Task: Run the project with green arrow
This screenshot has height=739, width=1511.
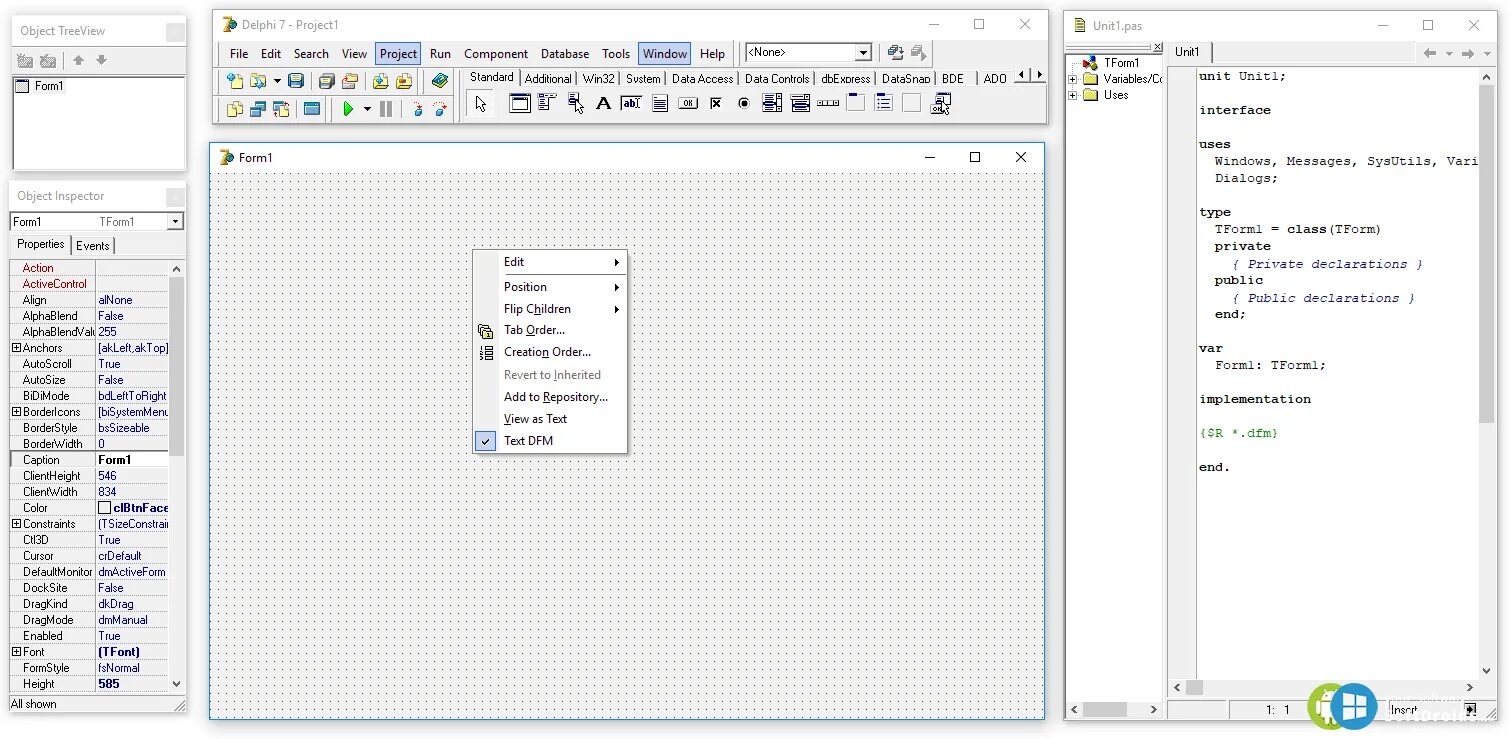Action: [x=348, y=109]
